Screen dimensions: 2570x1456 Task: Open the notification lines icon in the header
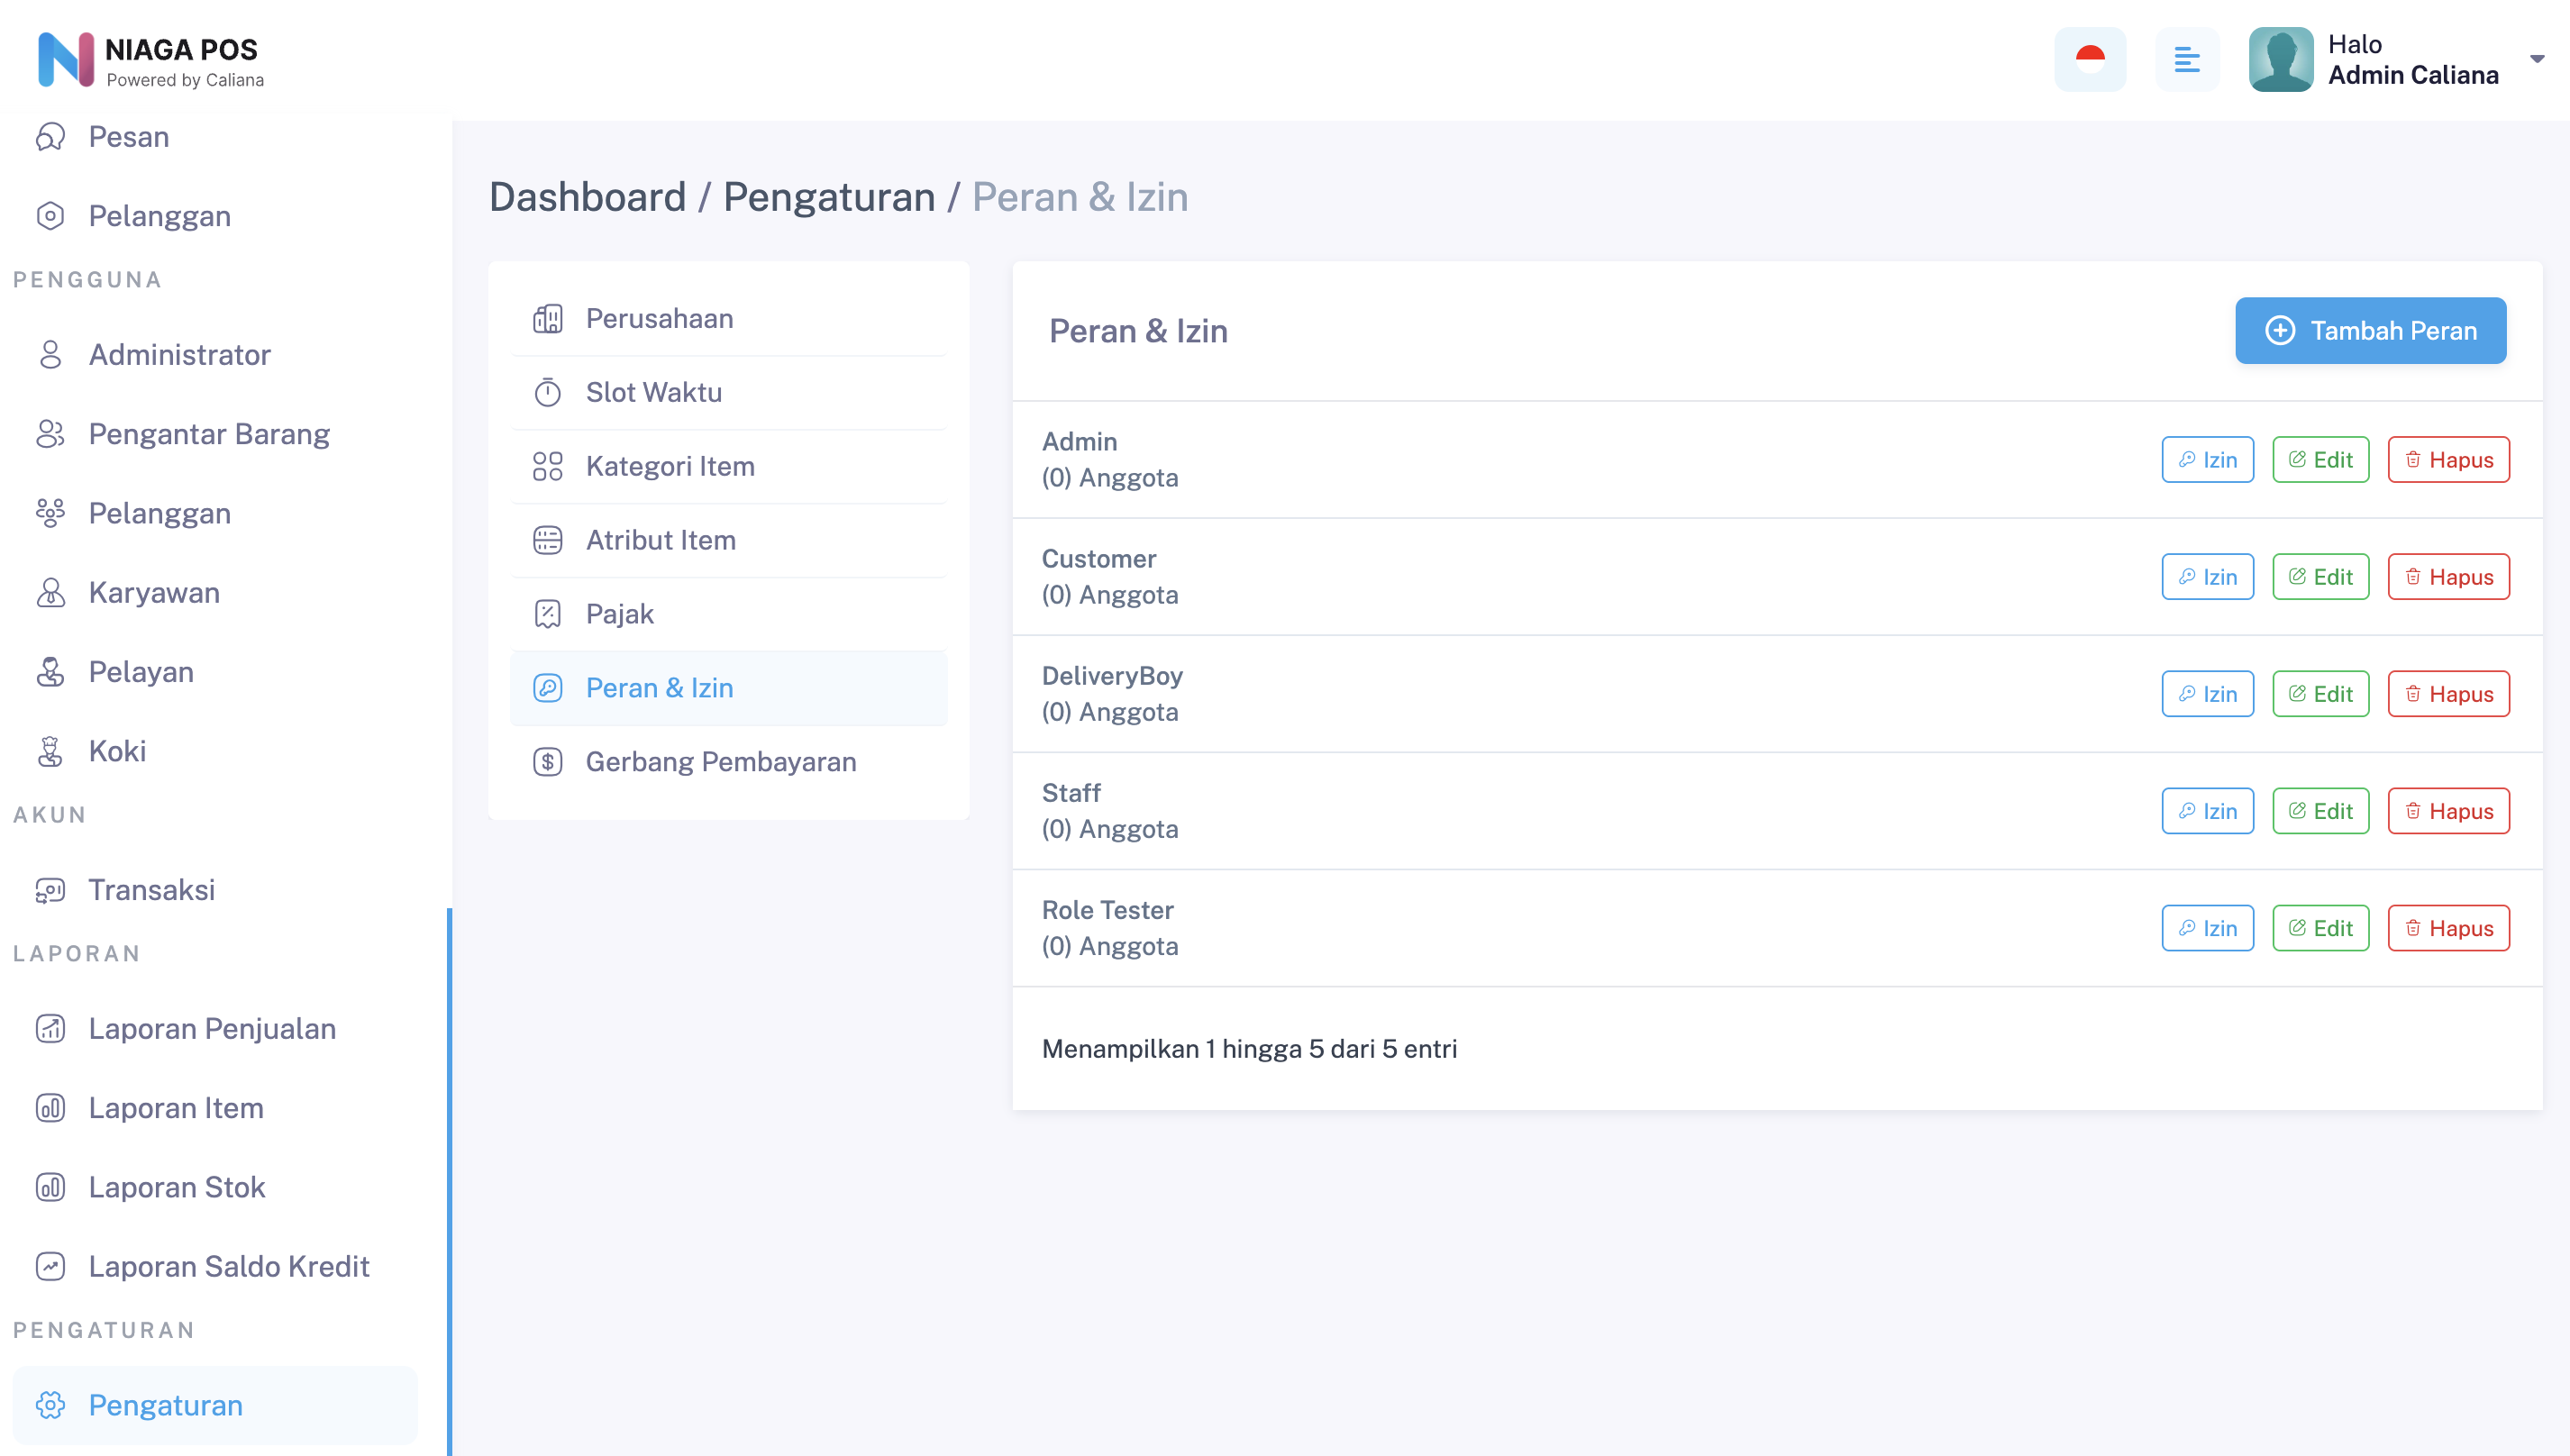click(x=2186, y=59)
